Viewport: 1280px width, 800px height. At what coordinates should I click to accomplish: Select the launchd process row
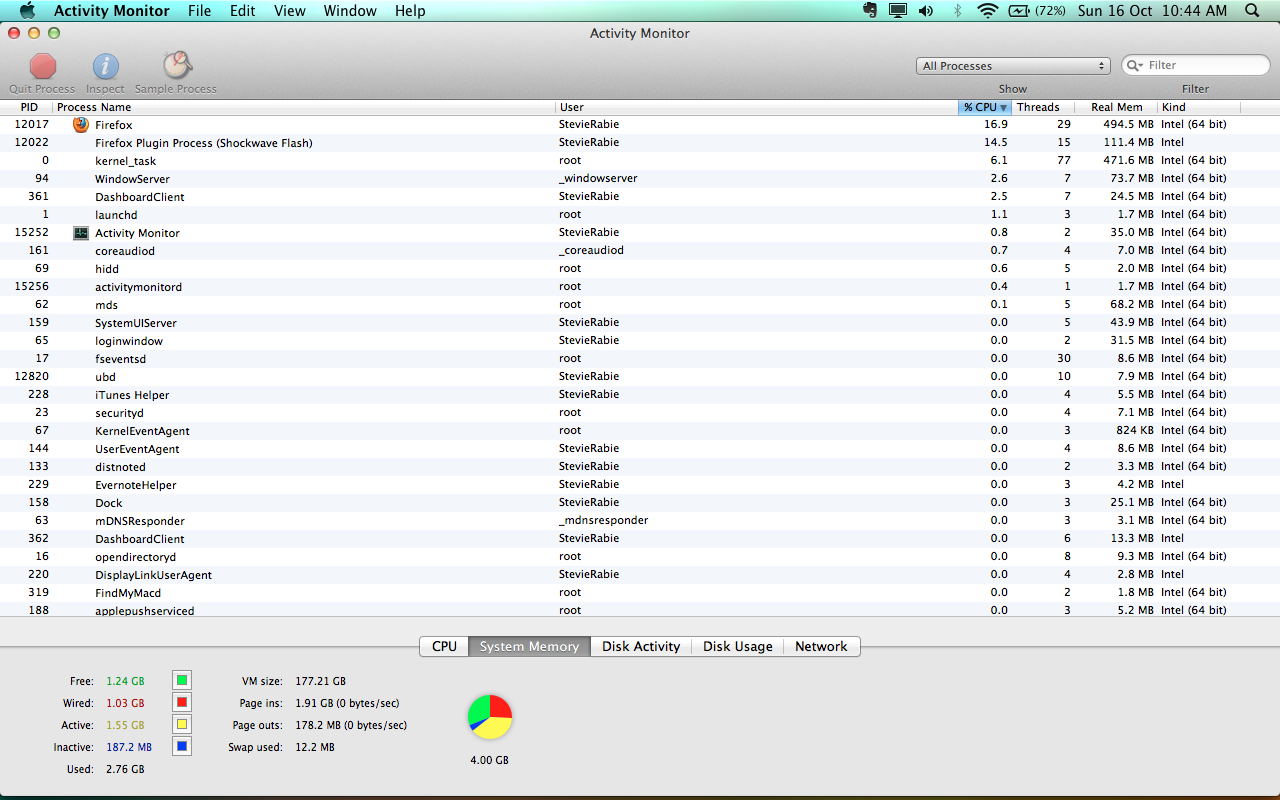click(x=640, y=215)
